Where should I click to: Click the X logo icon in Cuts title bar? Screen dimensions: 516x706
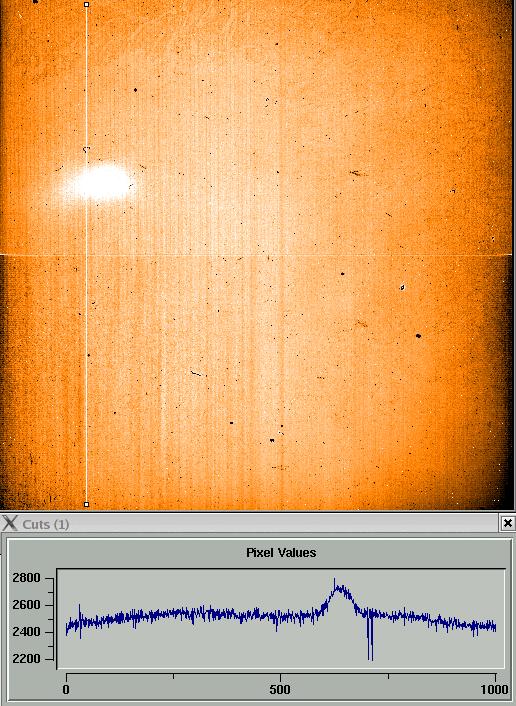[9, 523]
